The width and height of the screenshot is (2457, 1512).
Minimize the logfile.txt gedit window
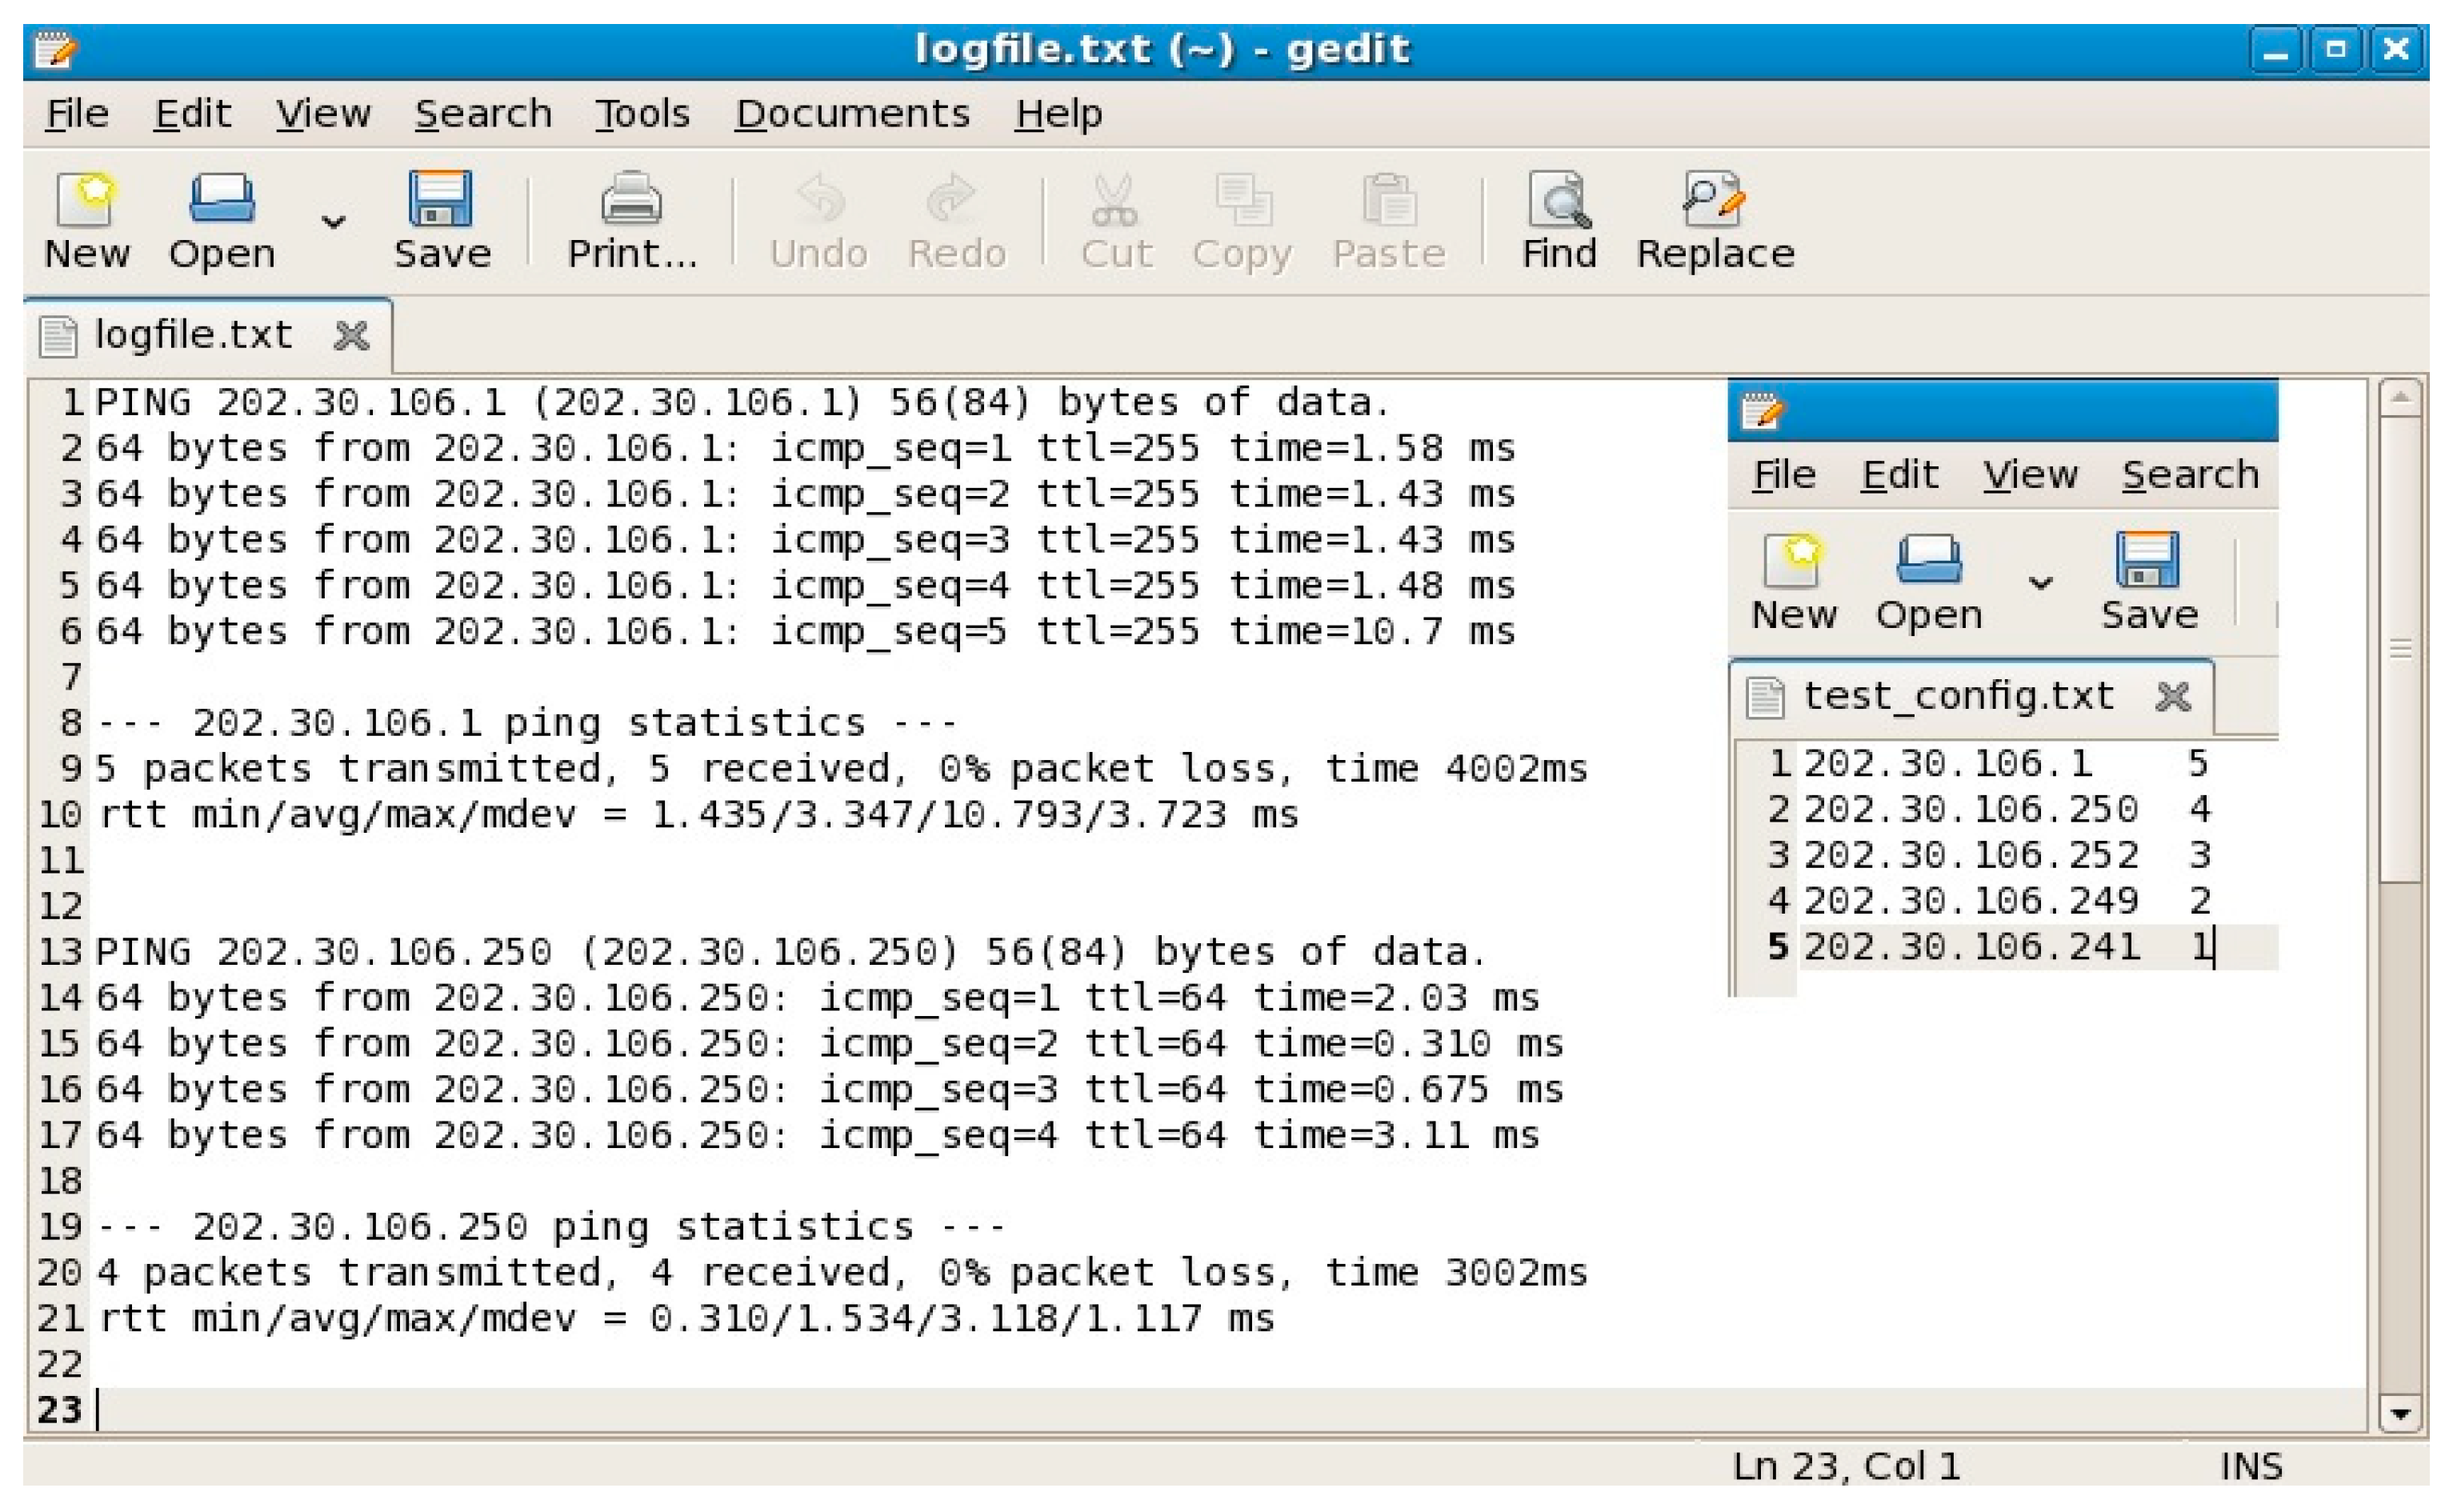(2276, 49)
